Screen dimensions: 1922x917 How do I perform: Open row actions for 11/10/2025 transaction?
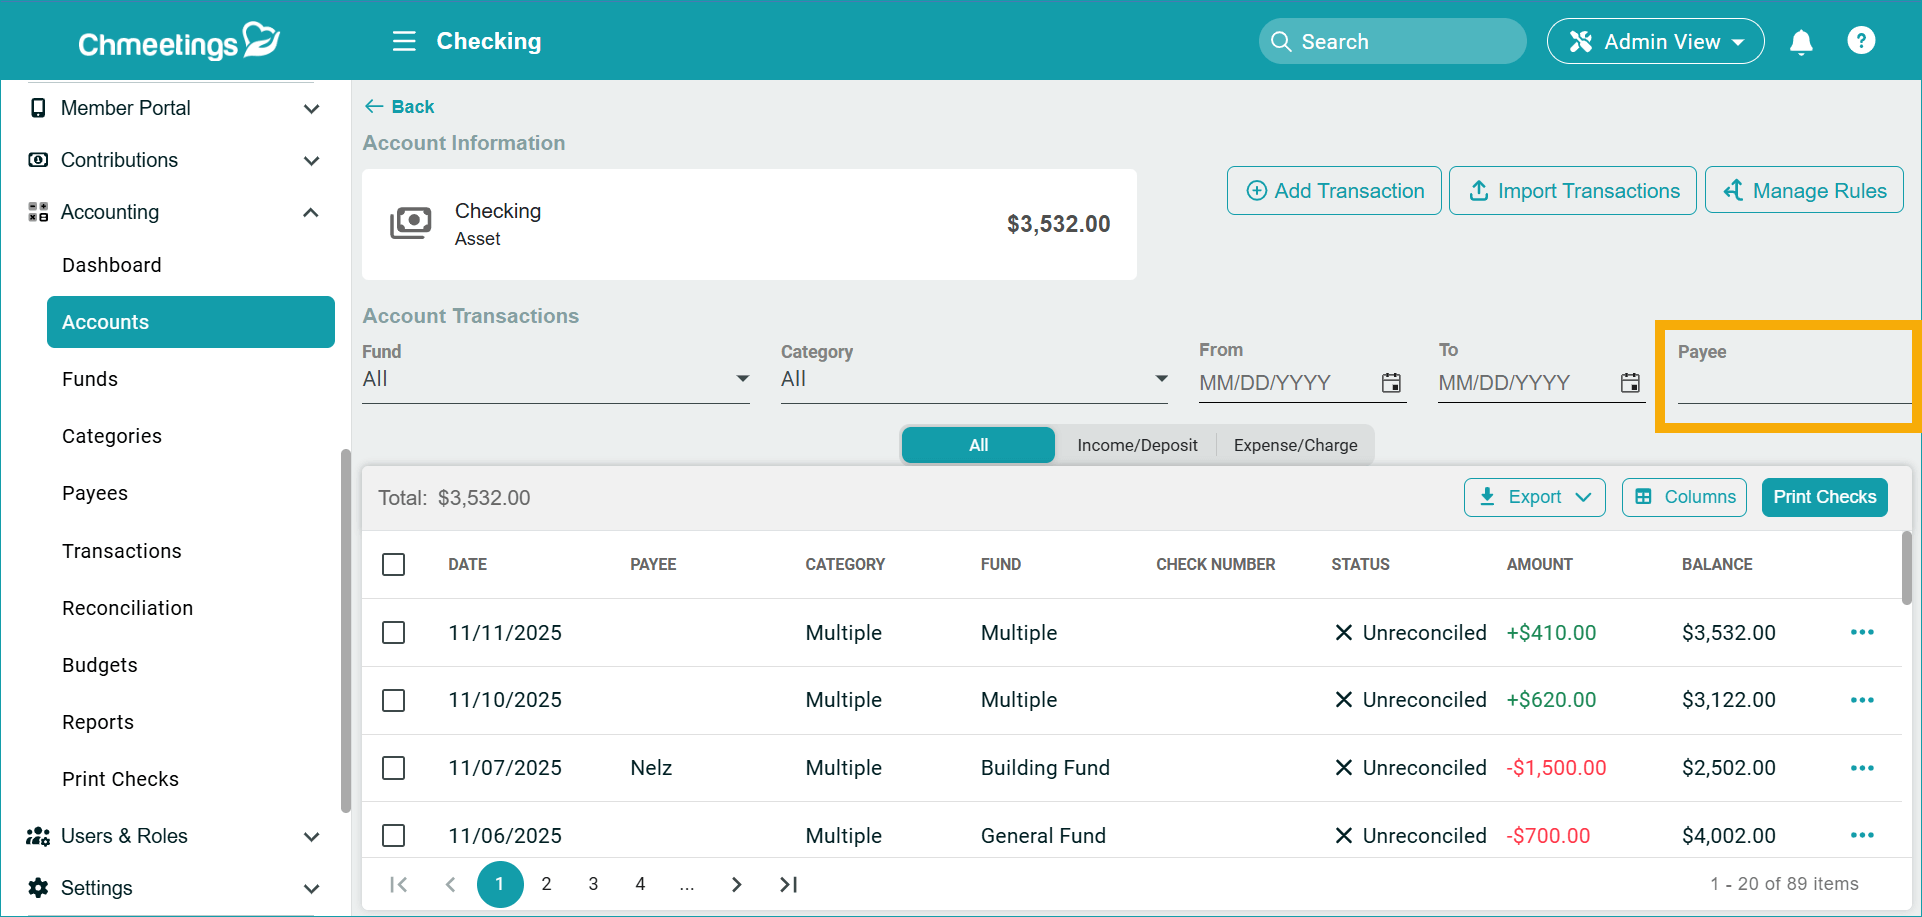pyautogui.click(x=1862, y=700)
